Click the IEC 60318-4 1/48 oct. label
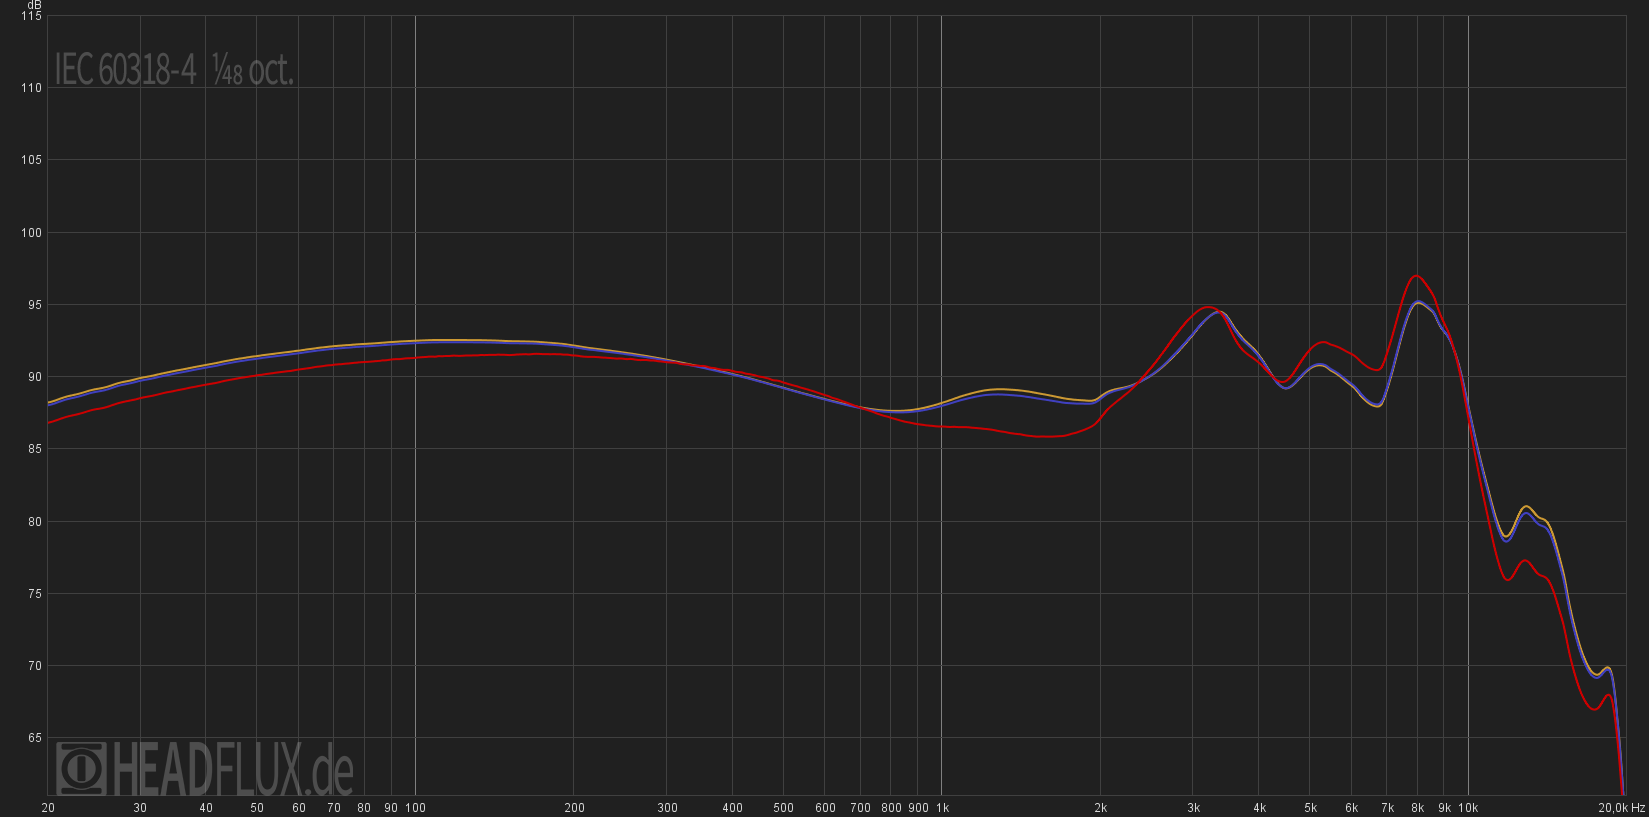 [x=174, y=70]
